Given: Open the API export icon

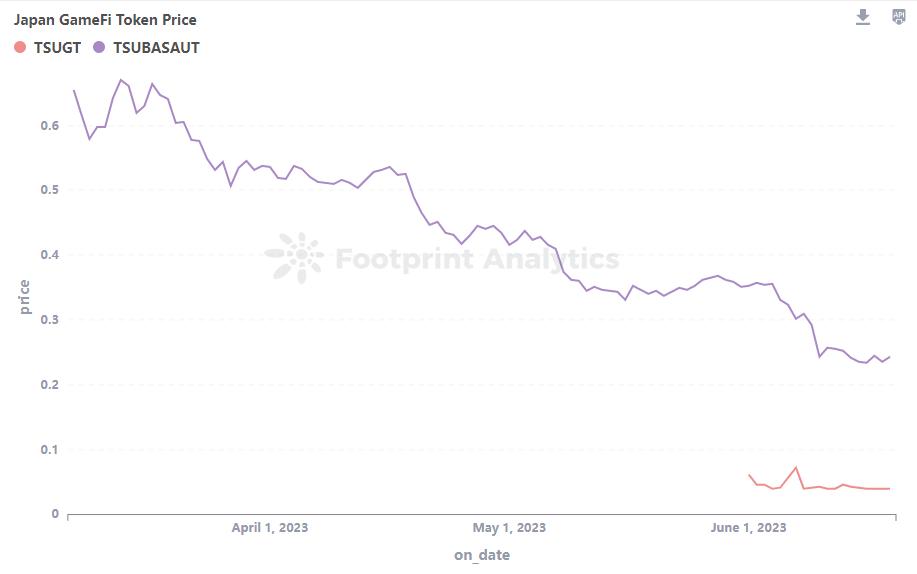Looking at the screenshot, I should pos(898,17).
